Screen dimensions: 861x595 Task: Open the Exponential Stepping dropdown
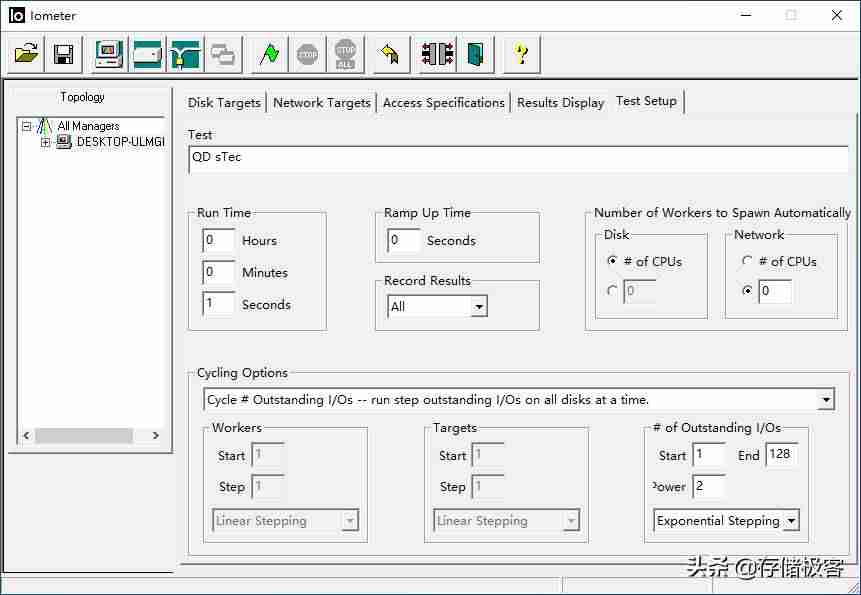tap(791, 520)
